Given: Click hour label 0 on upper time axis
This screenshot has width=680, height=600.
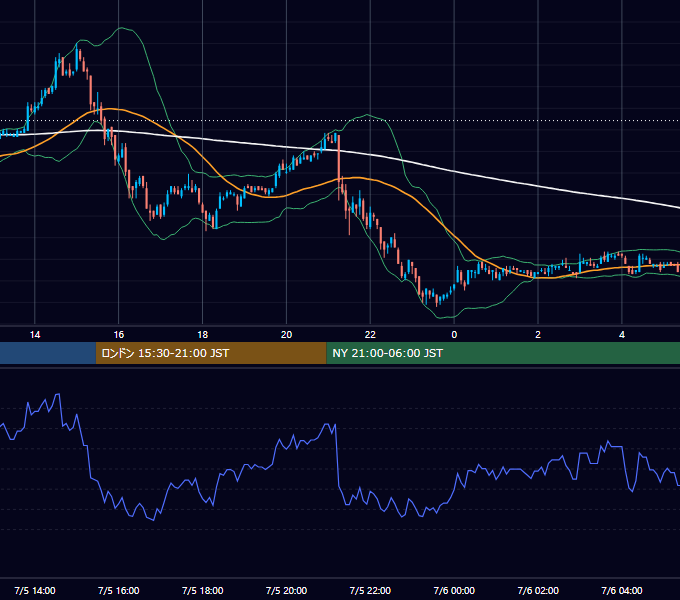Looking at the screenshot, I should click(454, 335).
